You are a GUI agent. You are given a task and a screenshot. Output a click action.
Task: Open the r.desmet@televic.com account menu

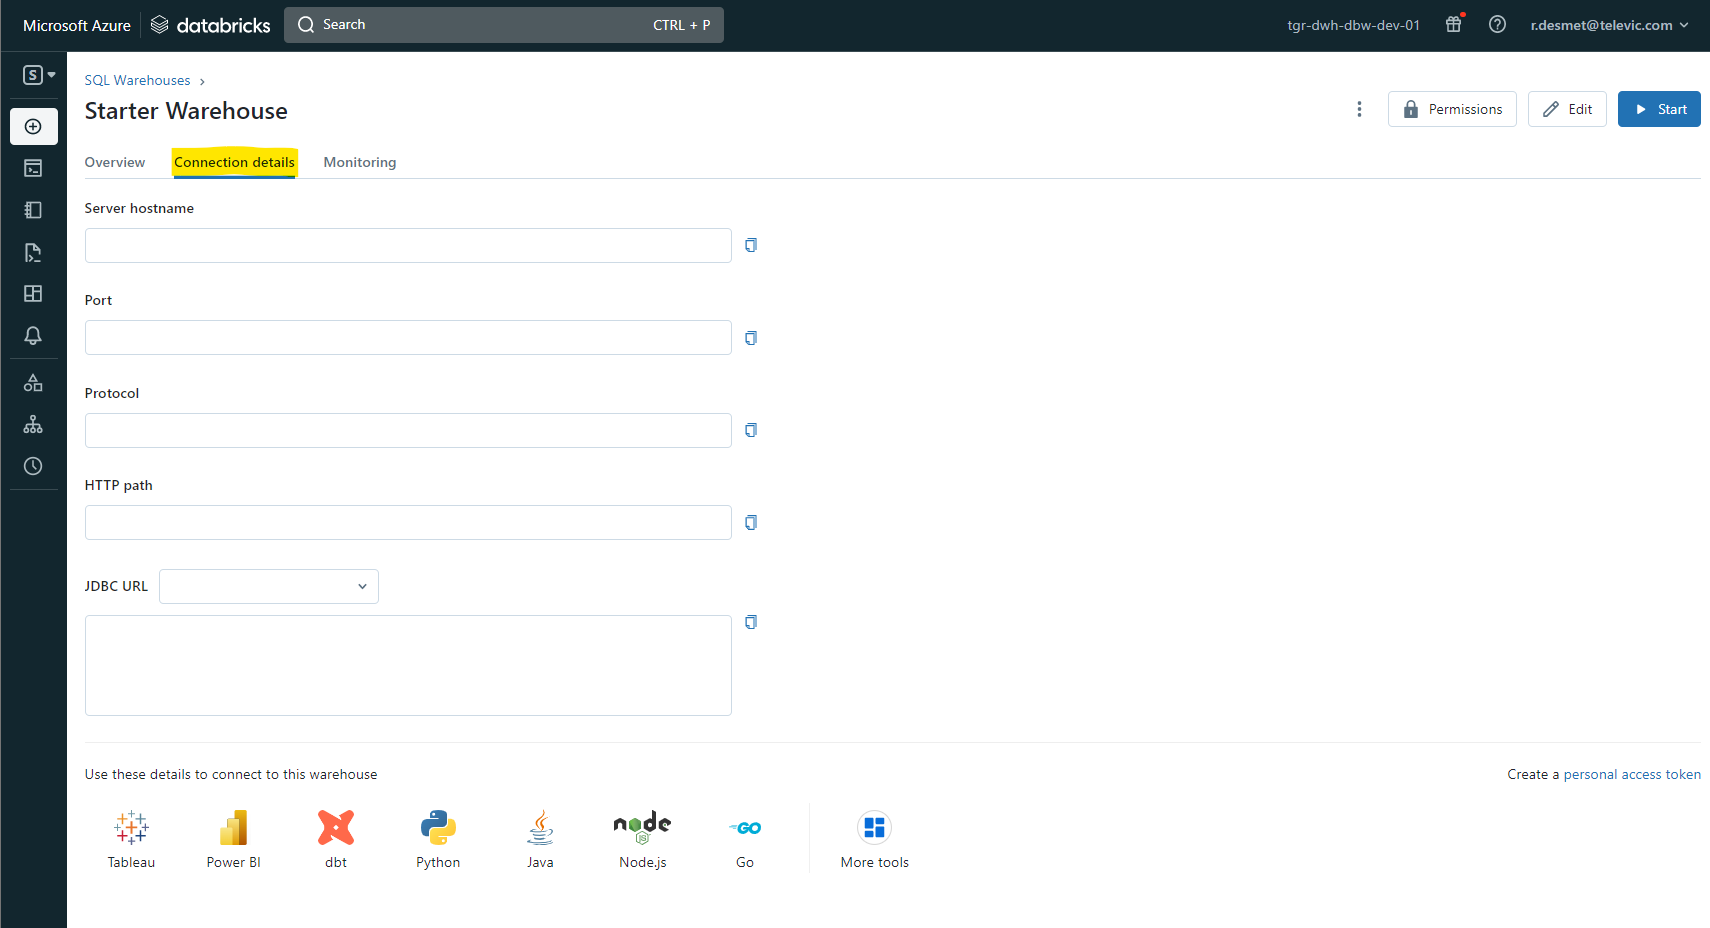1608,25
